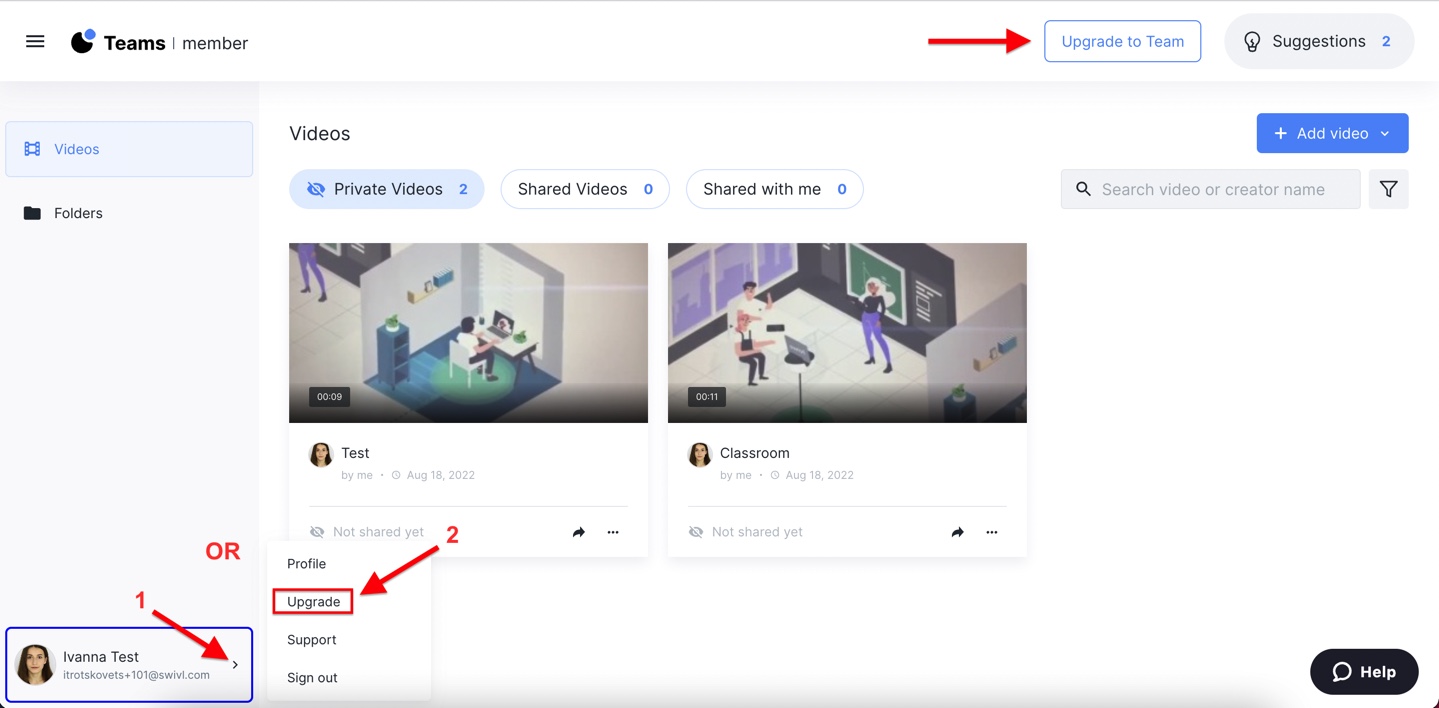Open three-dot menu on Classroom video

pyautogui.click(x=992, y=532)
